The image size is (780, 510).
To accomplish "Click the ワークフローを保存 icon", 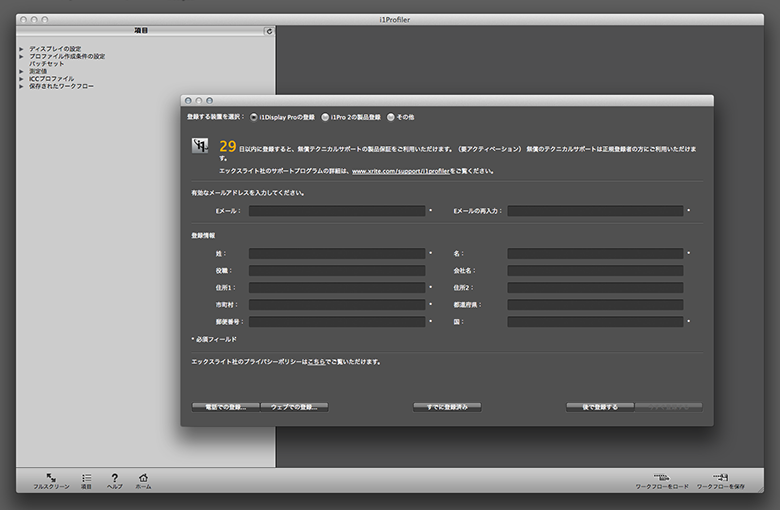I will click(x=721, y=478).
